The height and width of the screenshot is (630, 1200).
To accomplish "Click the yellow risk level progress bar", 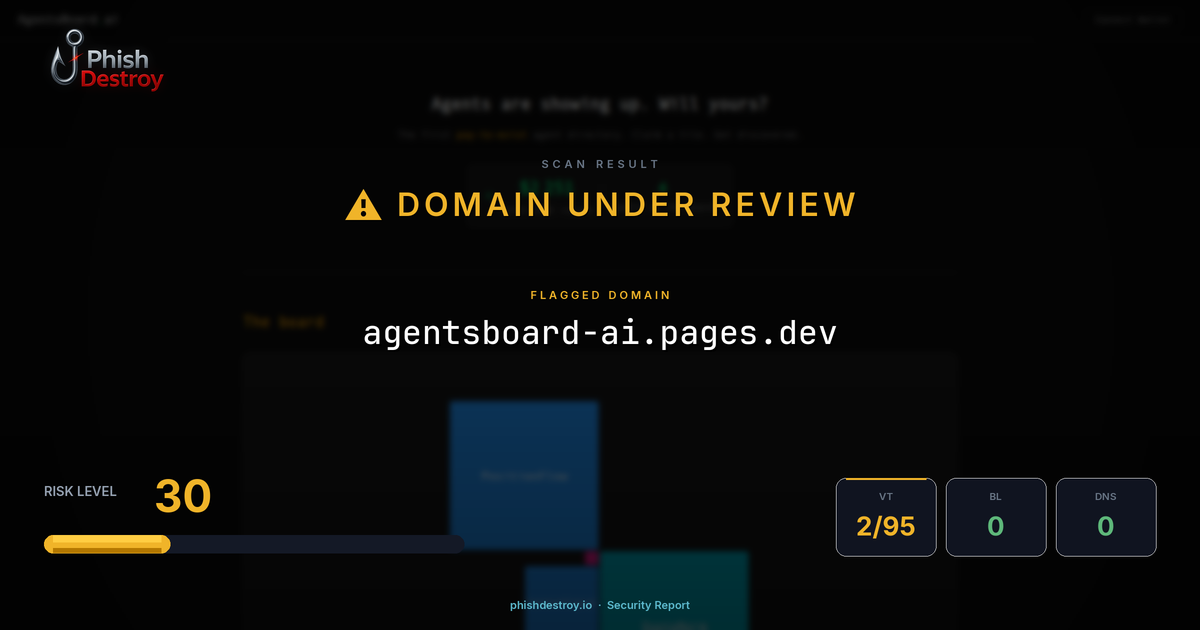I will coord(106,543).
